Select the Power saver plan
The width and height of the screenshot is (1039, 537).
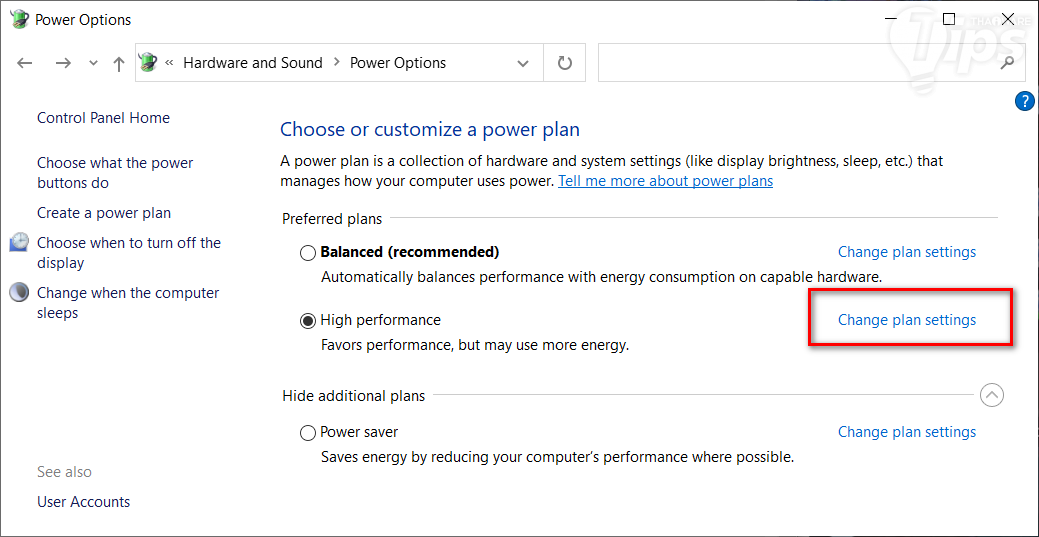coord(308,433)
